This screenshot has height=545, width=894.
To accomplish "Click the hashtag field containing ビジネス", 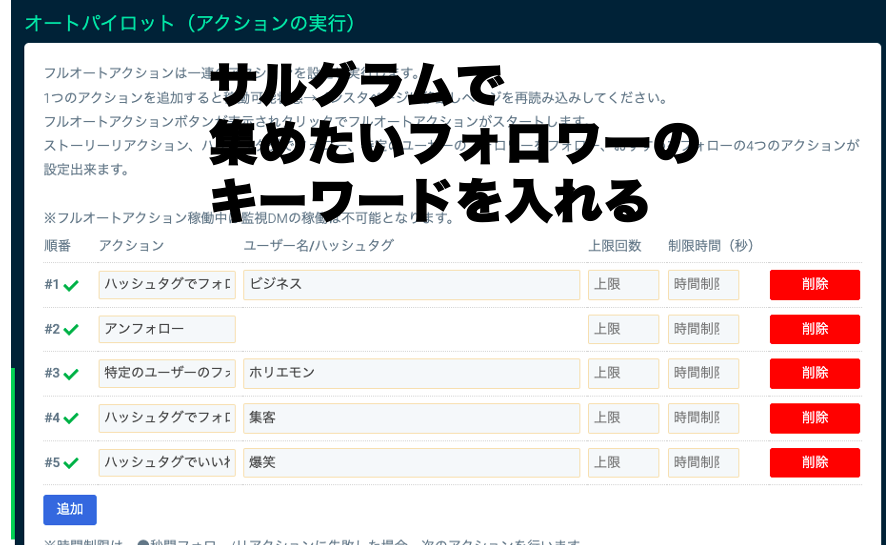I will [x=412, y=284].
